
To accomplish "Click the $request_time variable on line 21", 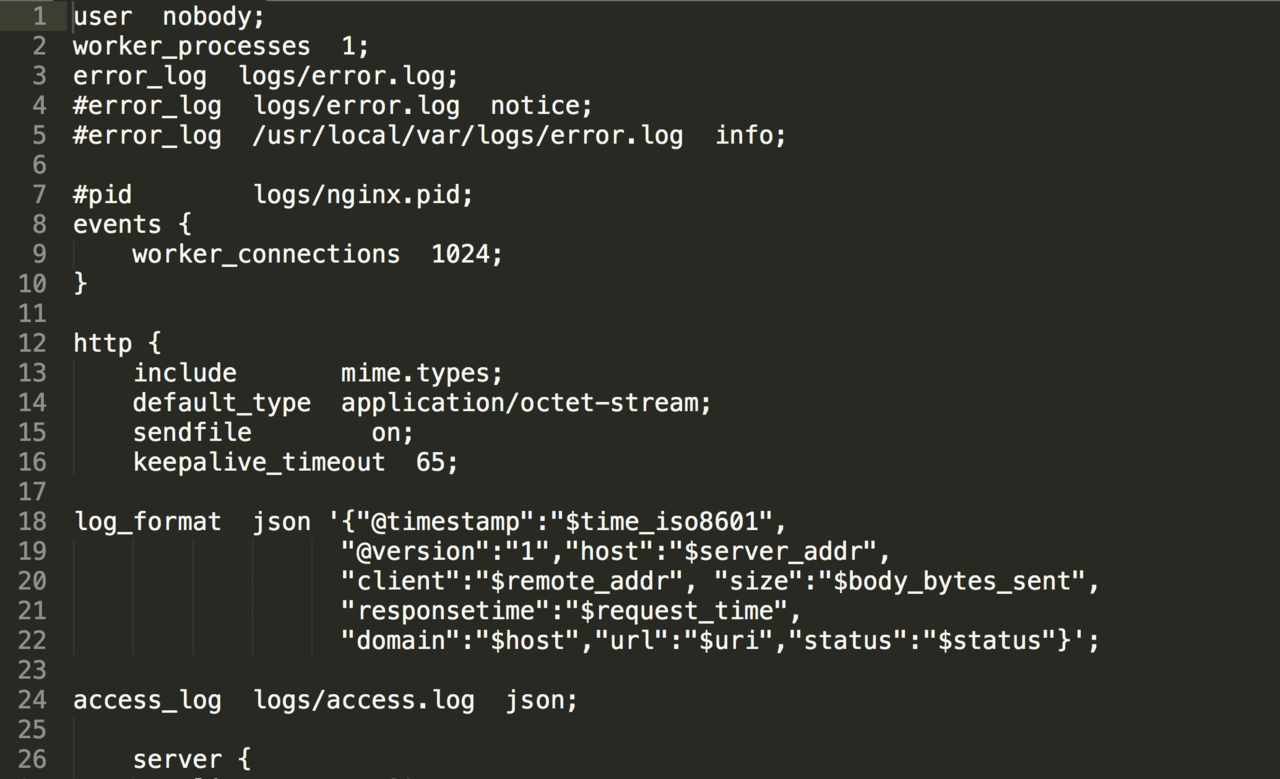I will click(677, 611).
